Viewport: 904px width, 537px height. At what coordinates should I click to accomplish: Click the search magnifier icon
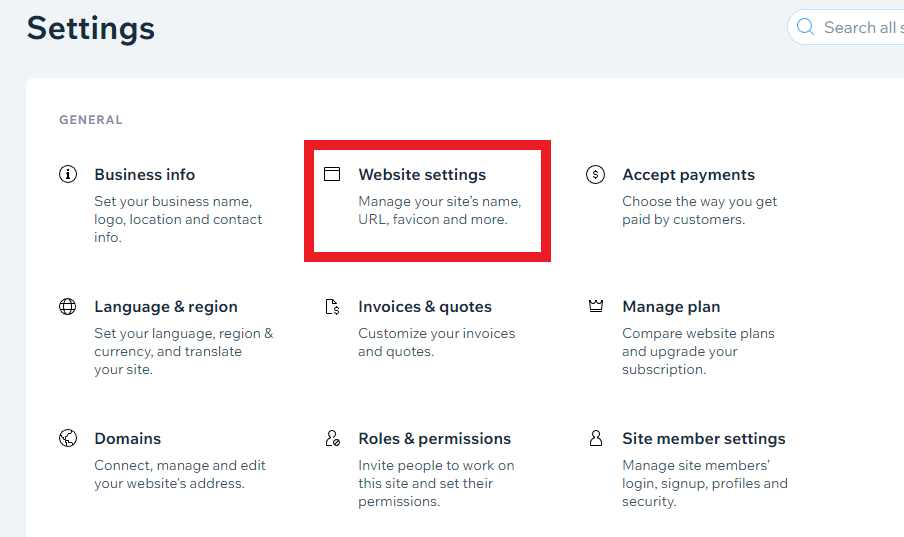[x=806, y=28]
